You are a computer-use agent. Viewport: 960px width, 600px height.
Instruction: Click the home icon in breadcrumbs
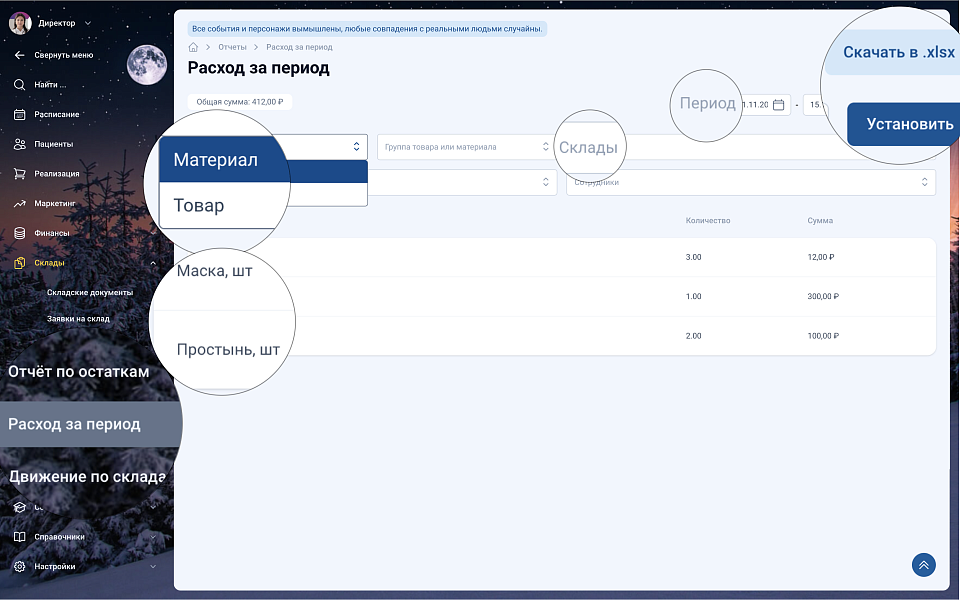(193, 47)
